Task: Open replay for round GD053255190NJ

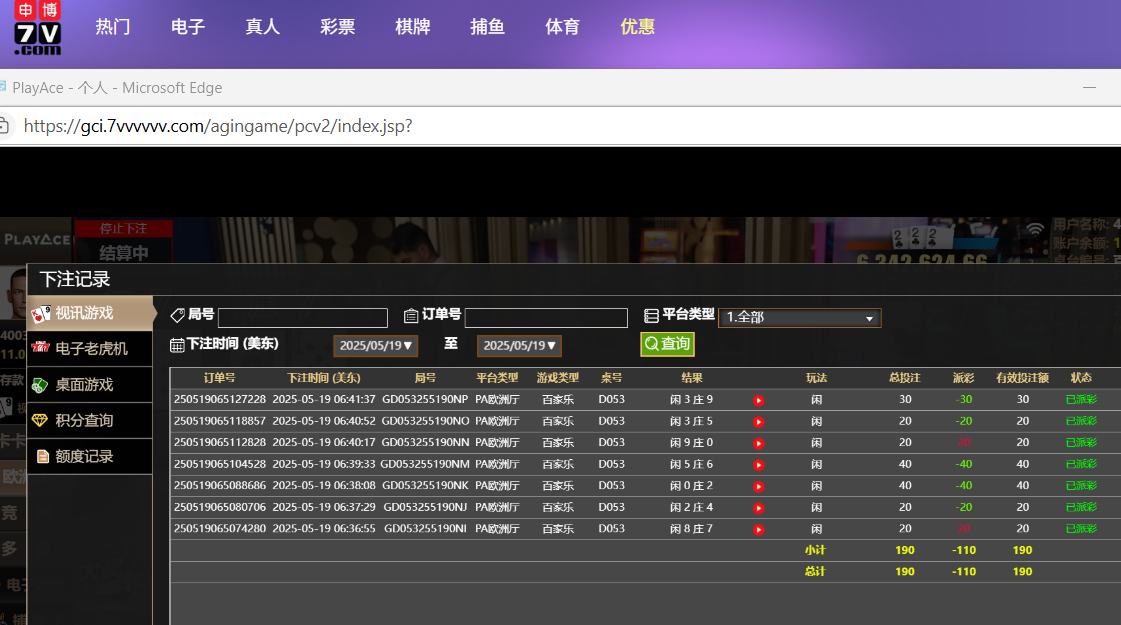Action: (758, 508)
